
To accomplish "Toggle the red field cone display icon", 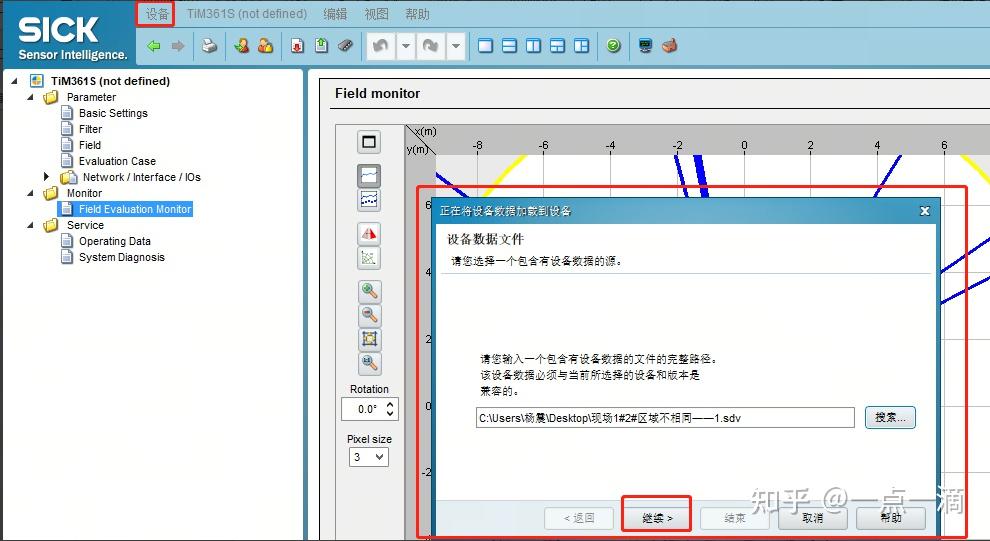I will [369, 234].
